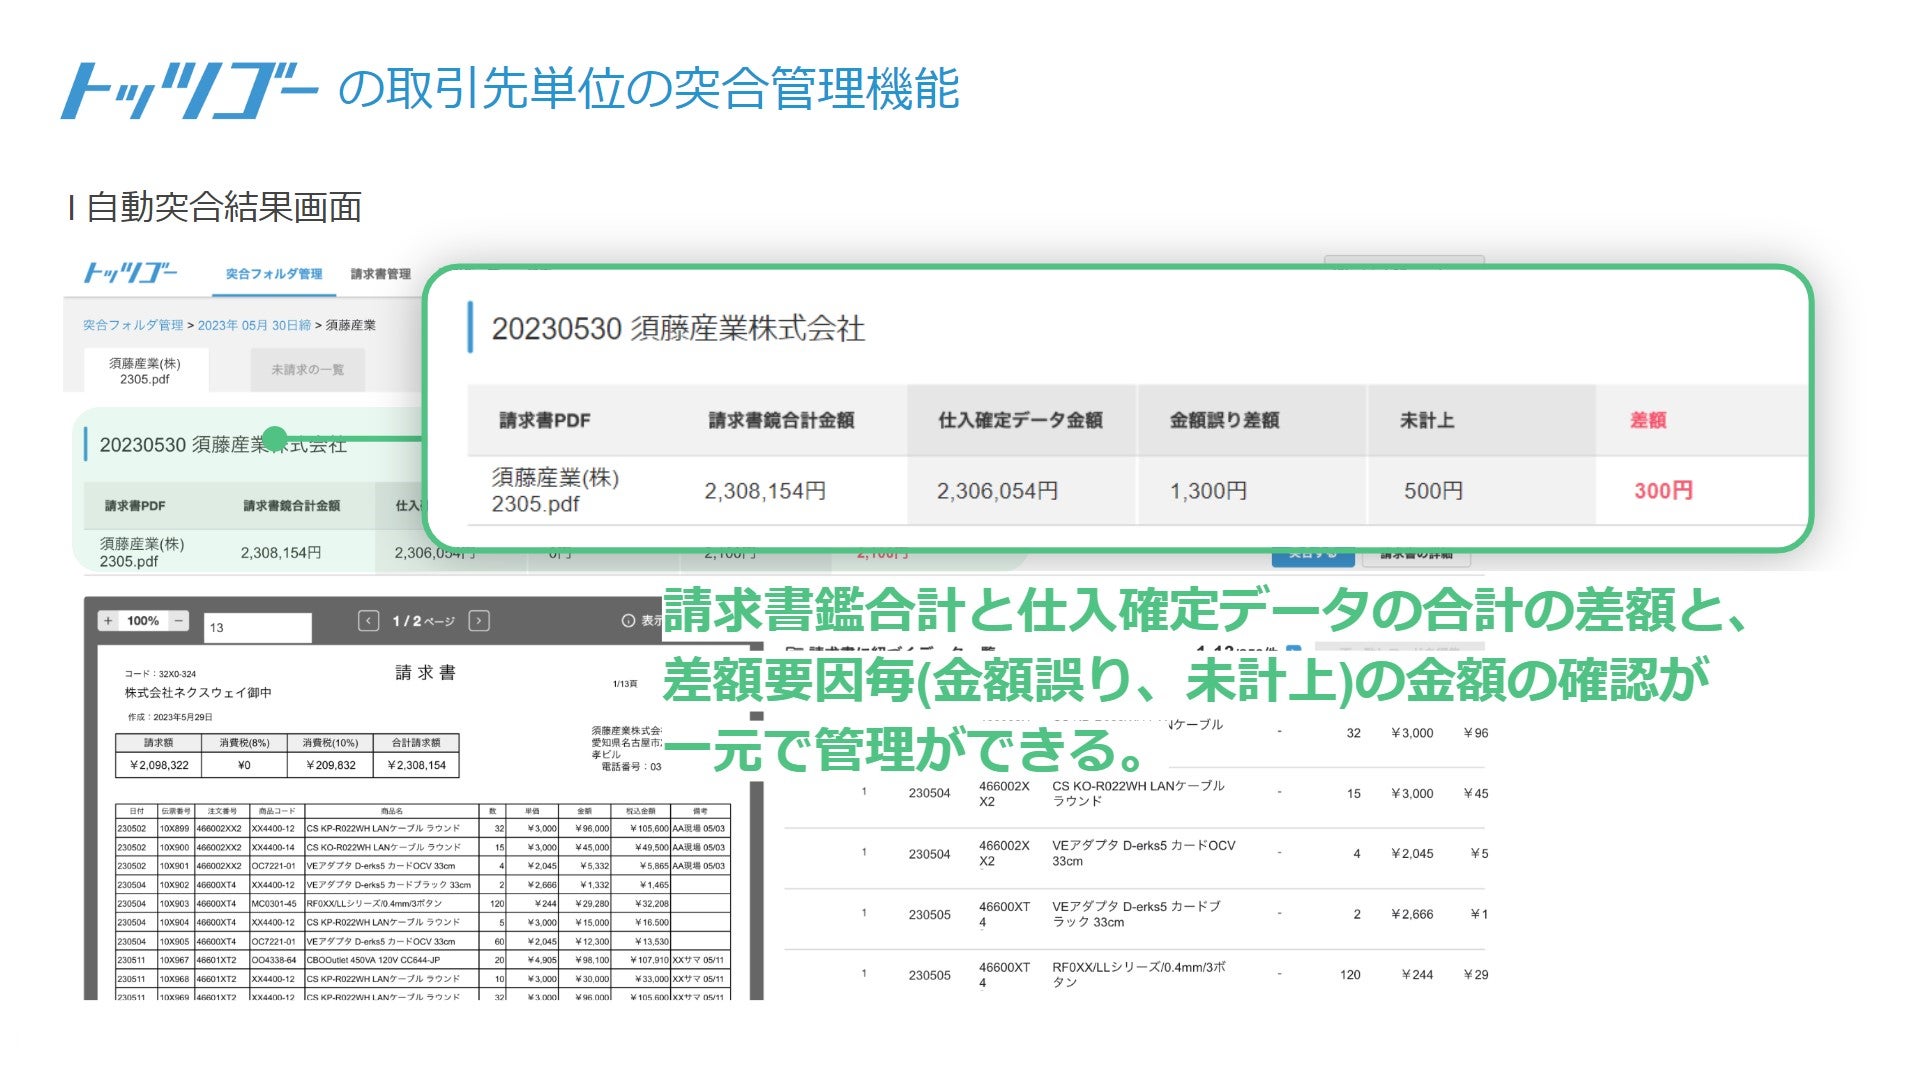
Task: Click 株式会社ネクスウェイ御中 in the PDF
Action: (198, 693)
